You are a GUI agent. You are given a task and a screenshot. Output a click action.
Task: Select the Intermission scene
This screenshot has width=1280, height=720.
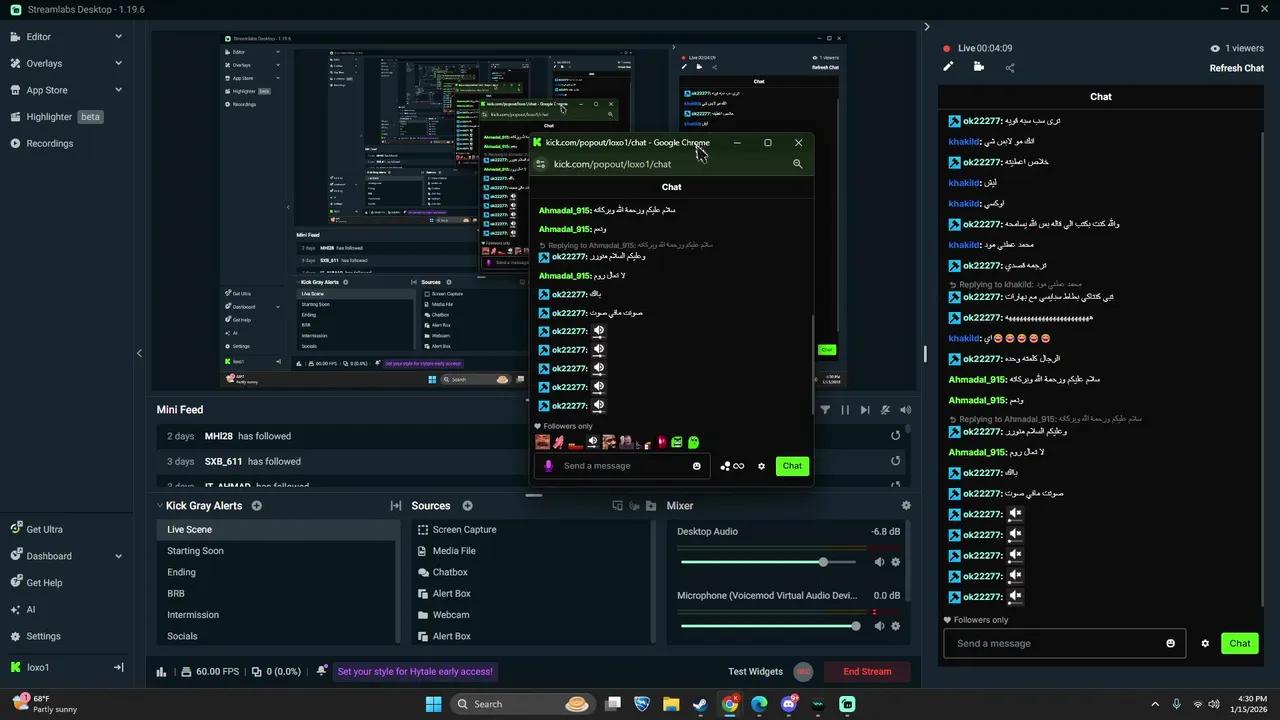coord(277,615)
